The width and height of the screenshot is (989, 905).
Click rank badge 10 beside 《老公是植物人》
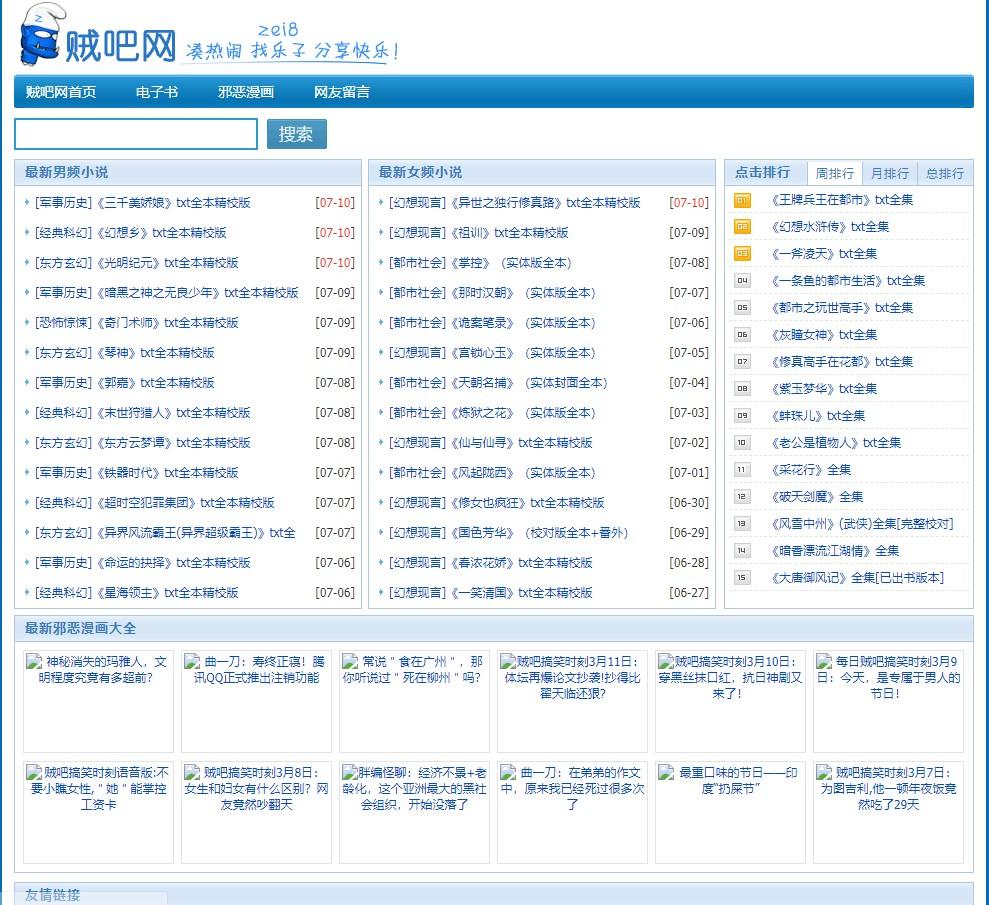coord(742,443)
